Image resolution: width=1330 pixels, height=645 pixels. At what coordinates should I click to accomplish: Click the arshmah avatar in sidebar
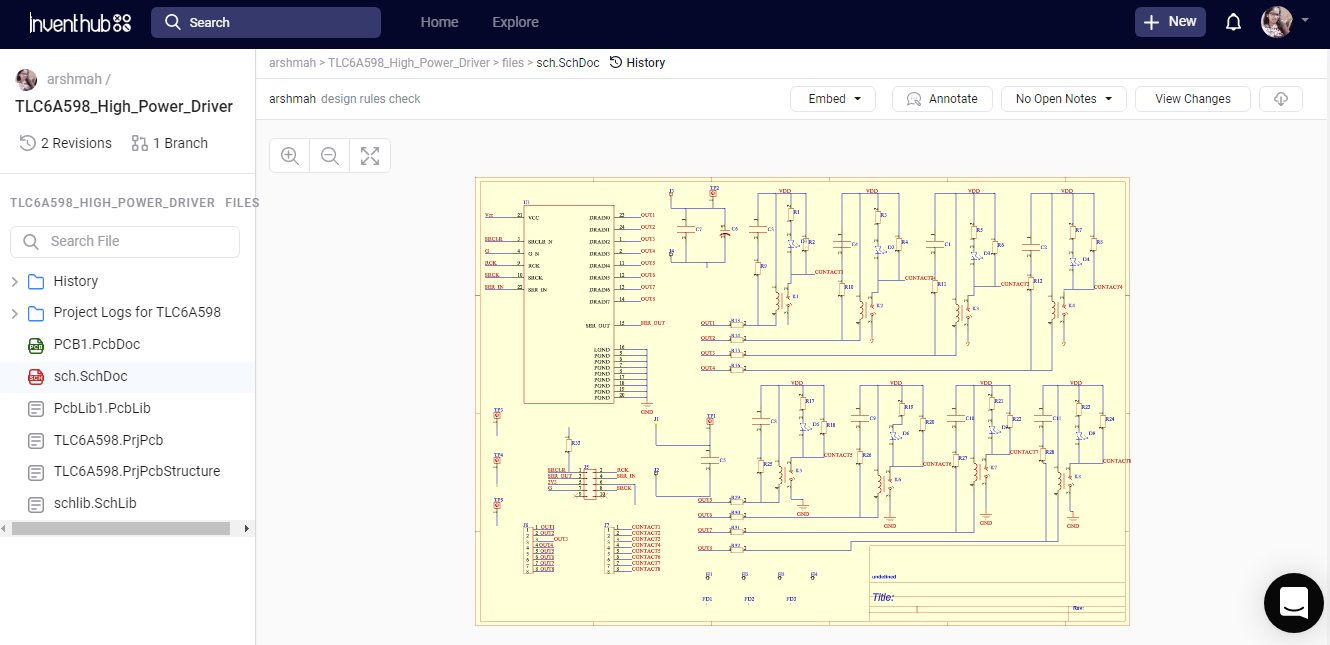pyautogui.click(x=27, y=79)
